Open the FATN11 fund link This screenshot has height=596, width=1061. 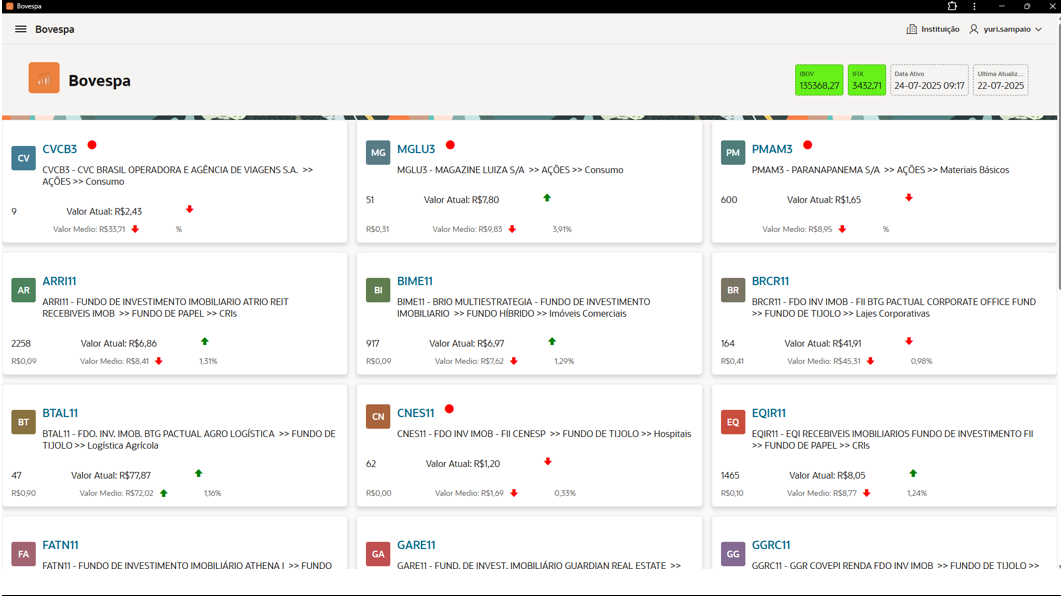click(x=60, y=545)
